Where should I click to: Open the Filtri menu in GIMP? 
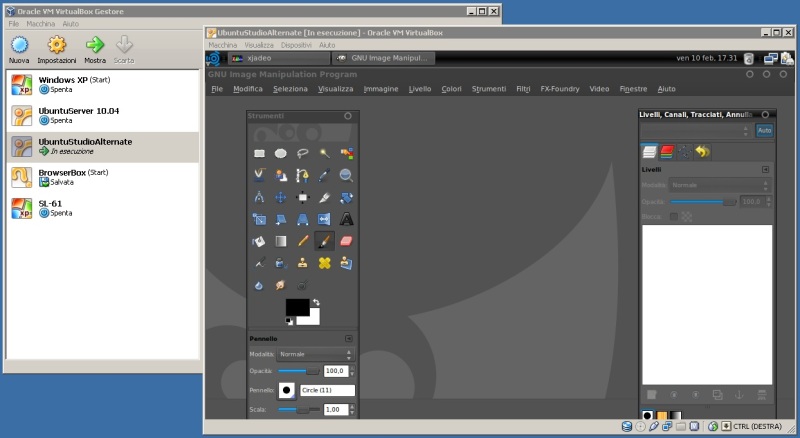[523, 89]
